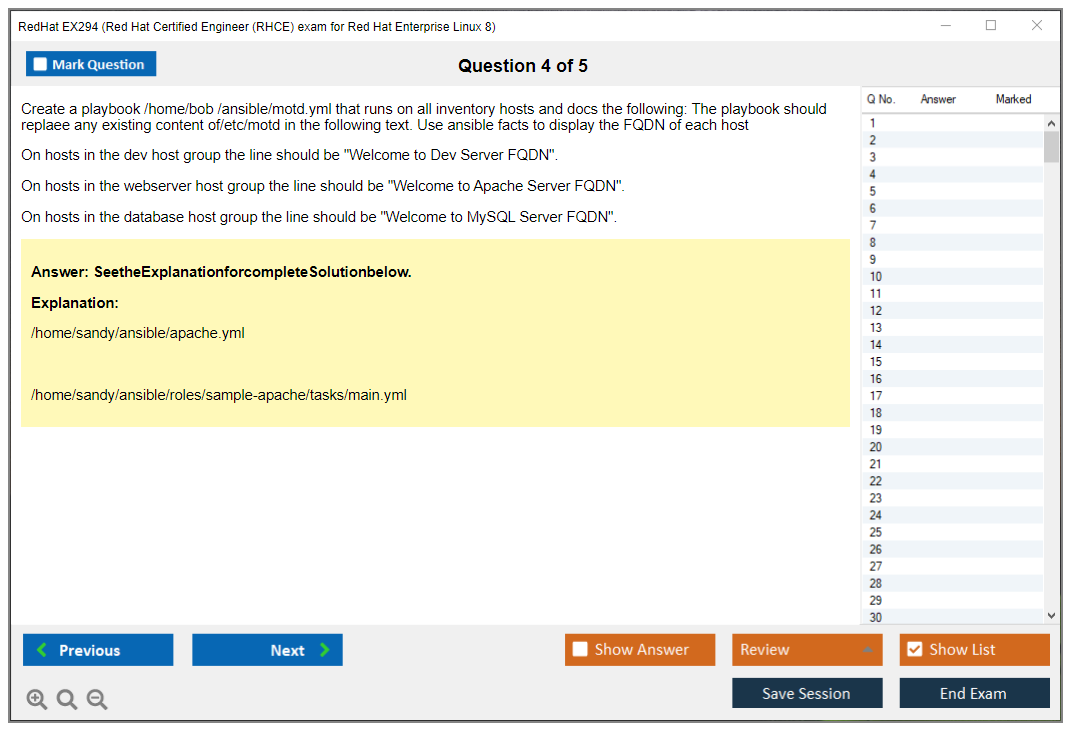The image size is (1075, 735).
Task: Click the Answer column header
Action: tap(938, 99)
